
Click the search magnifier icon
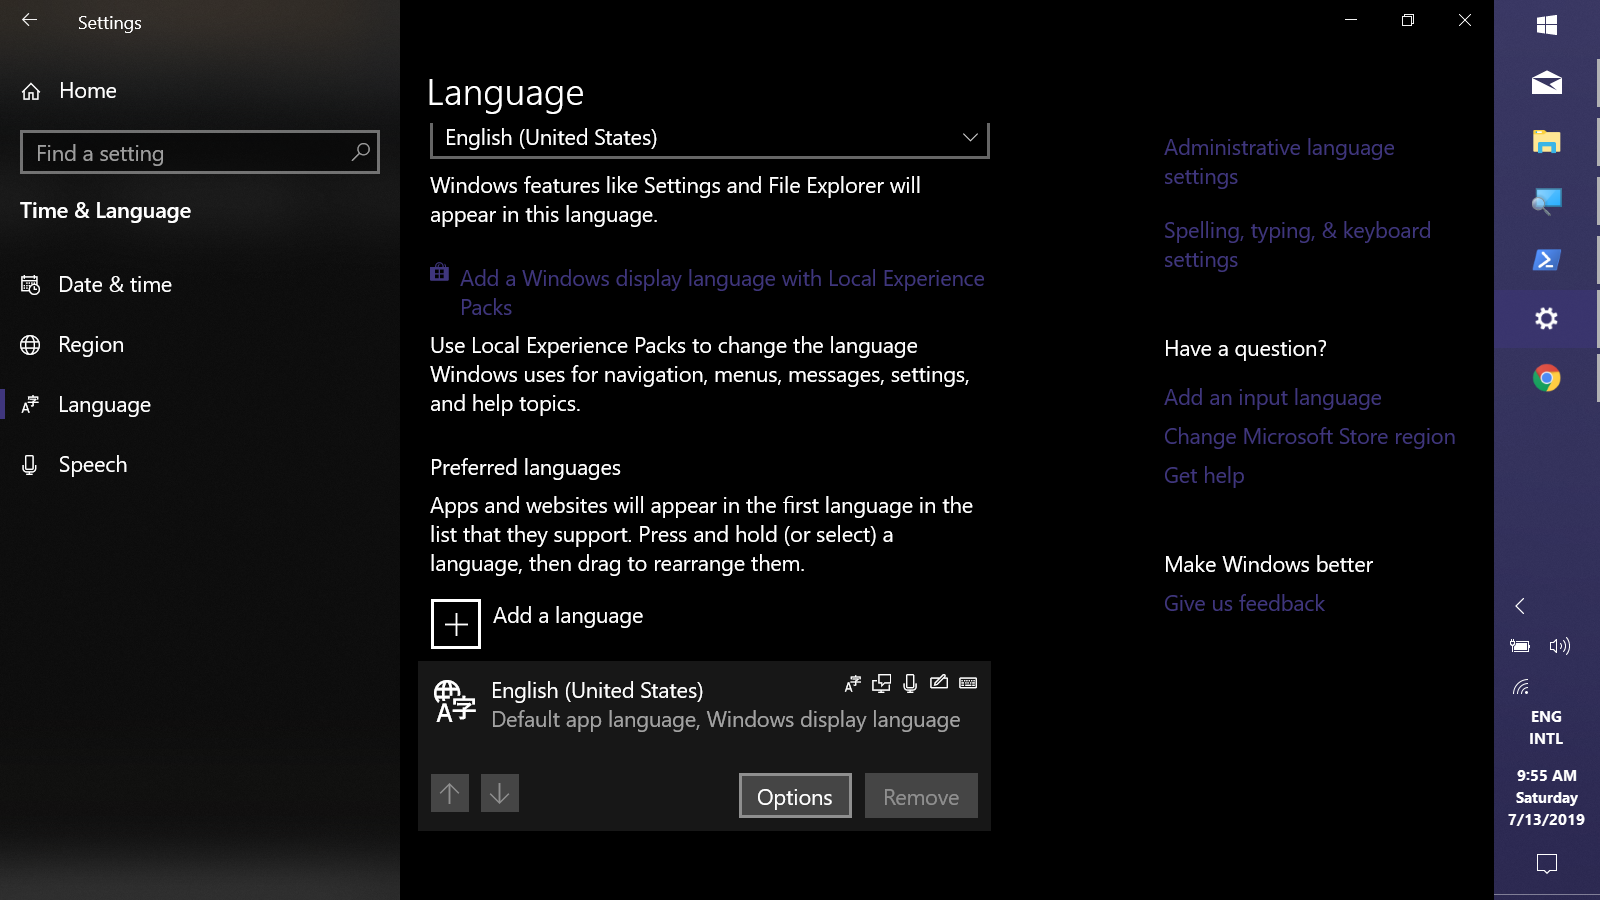(361, 152)
